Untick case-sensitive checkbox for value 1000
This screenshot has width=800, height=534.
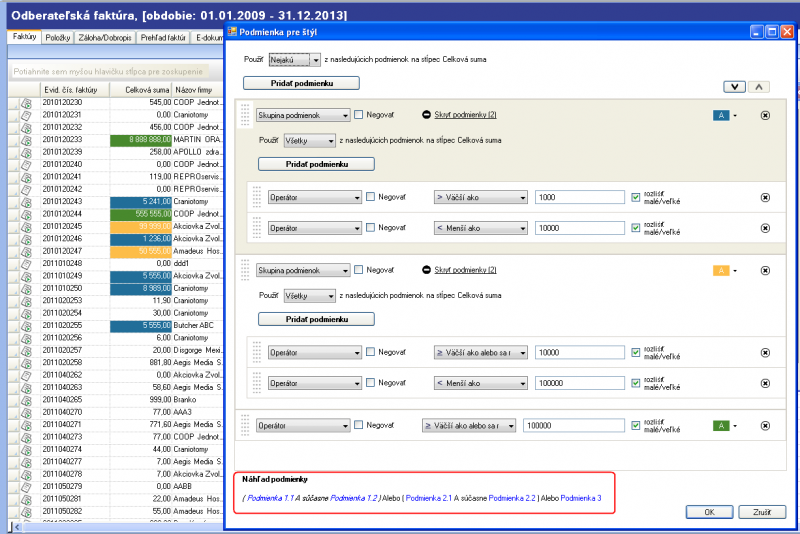click(636, 197)
